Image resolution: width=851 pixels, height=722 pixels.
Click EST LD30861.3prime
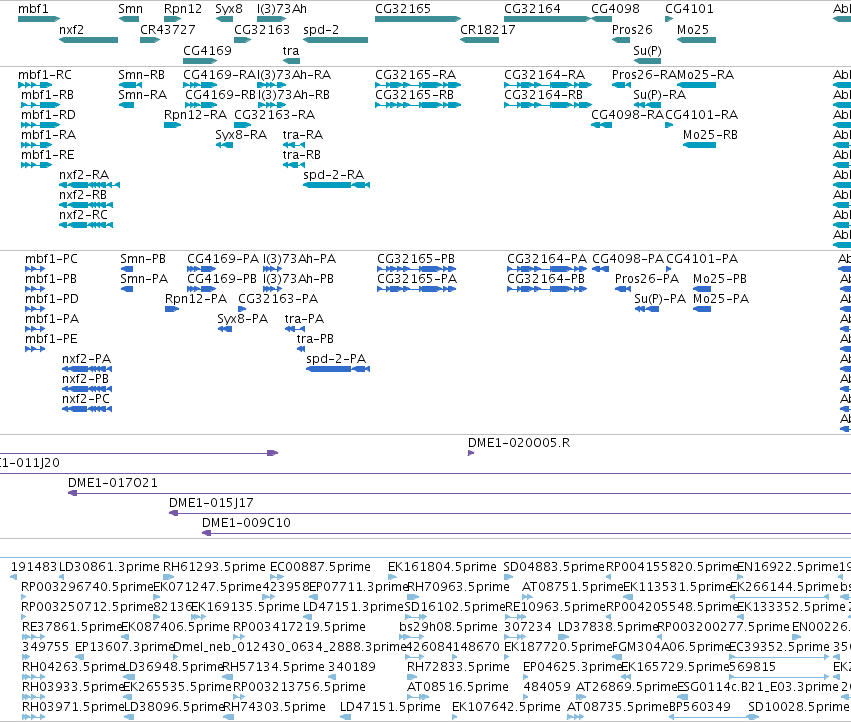pos(109,567)
